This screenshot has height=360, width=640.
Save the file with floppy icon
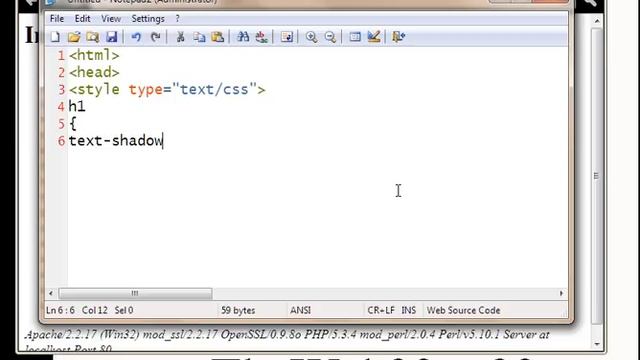pyautogui.click(x=111, y=37)
